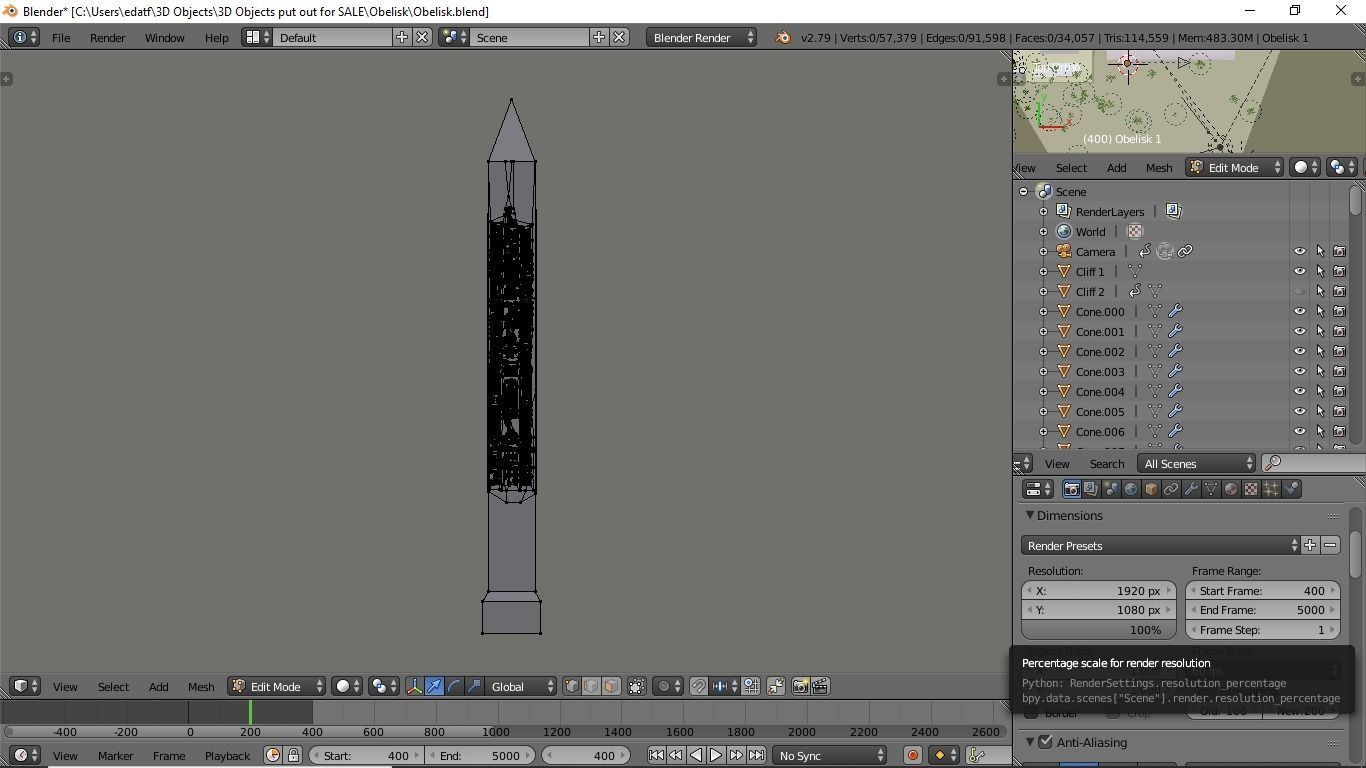Click the mesh data icon beside Cliff 1
This screenshot has height=768, width=1366.
pyautogui.click(x=1135, y=271)
